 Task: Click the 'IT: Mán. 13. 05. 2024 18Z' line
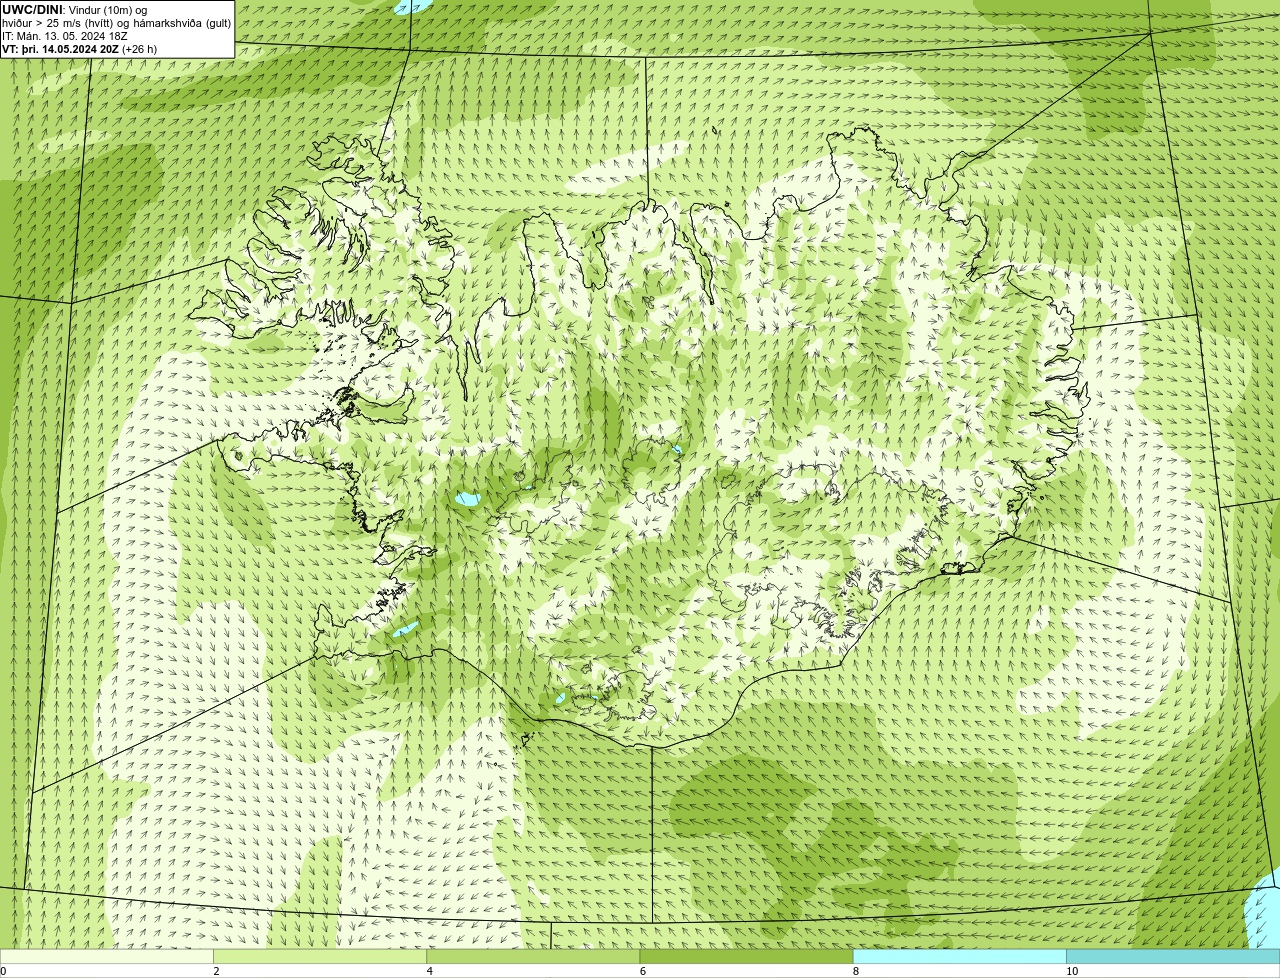(x=65, y=36)
